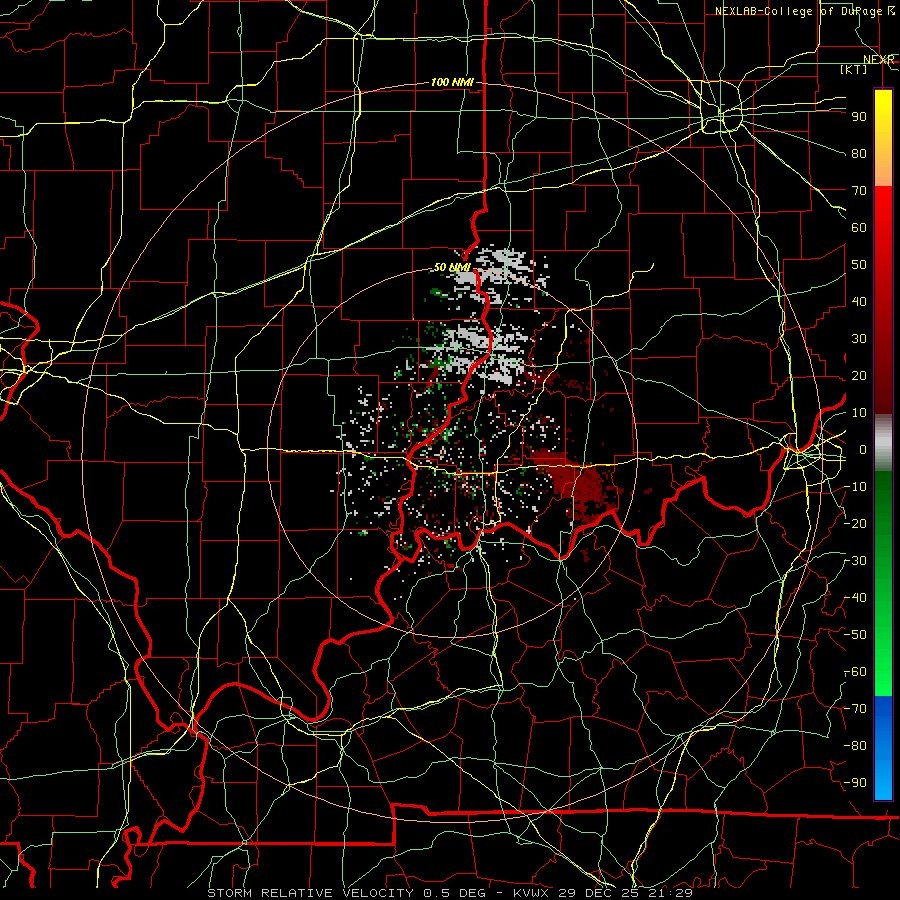Click the 90 value on the velocity scale

(x=859, y=117)
